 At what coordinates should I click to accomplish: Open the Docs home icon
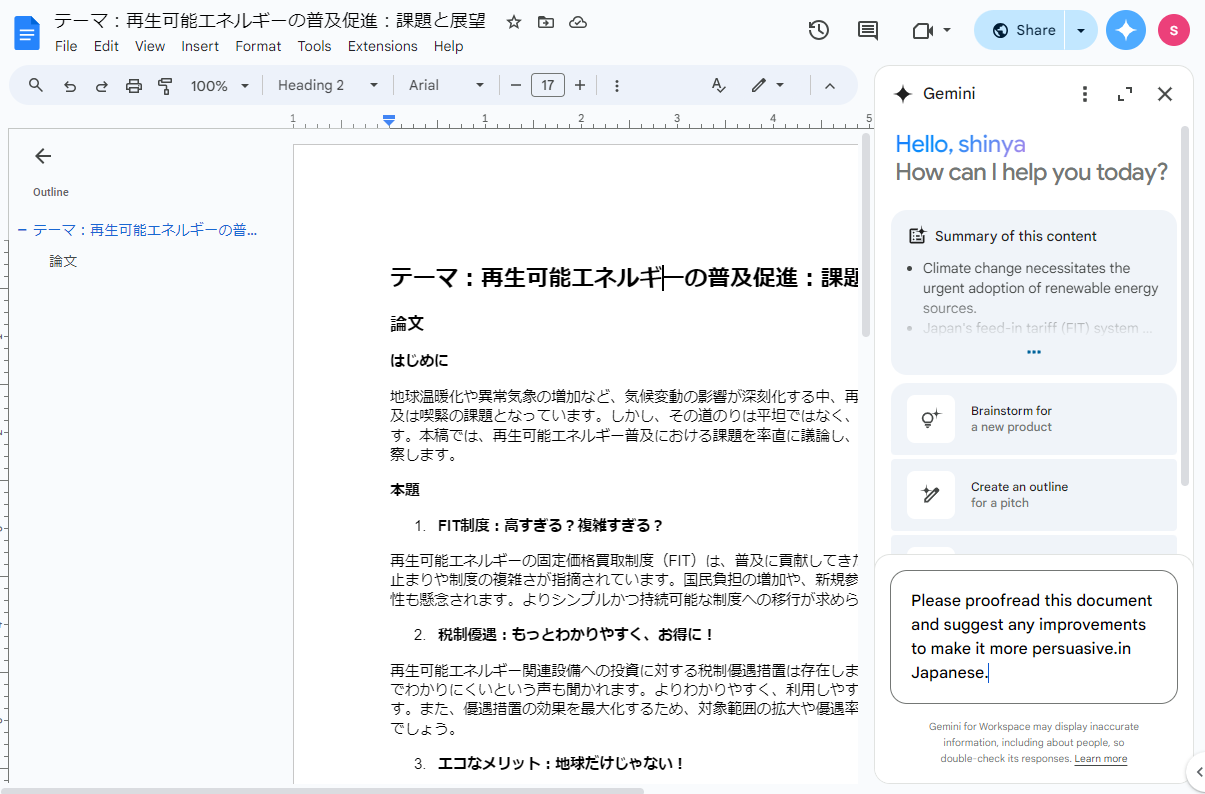[27, 33]
